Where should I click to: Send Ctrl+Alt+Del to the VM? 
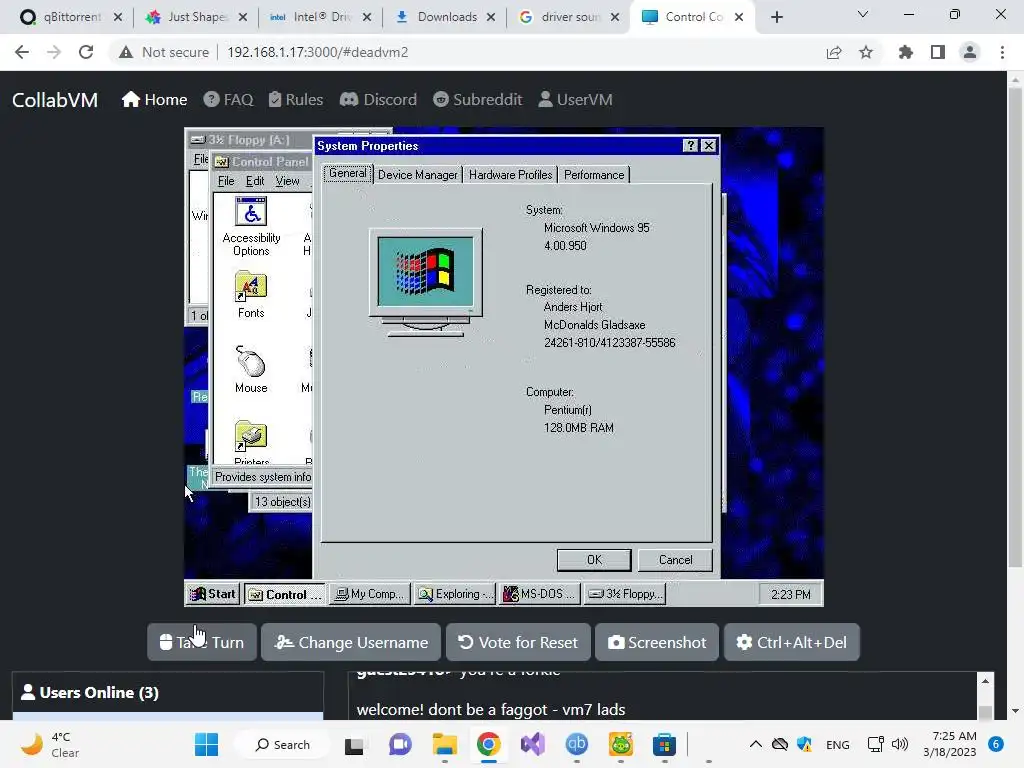pos(792,643)
